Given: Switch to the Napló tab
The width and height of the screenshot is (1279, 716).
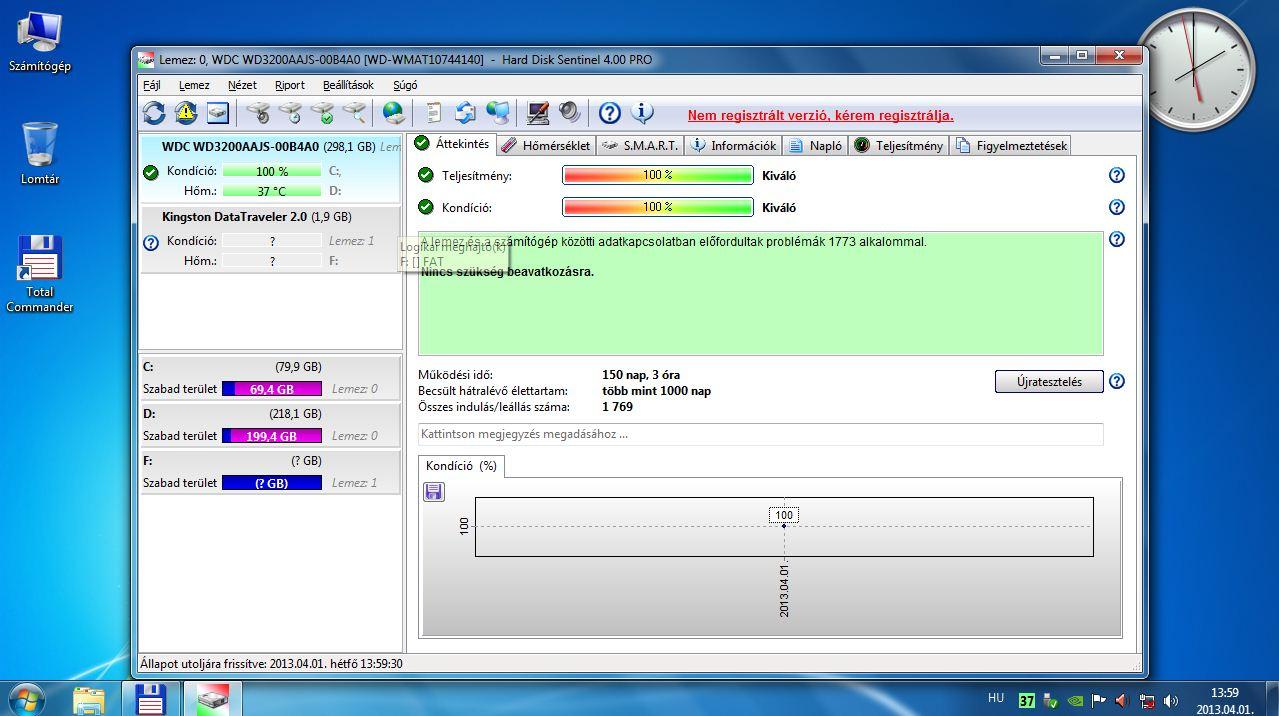Looking at the screenshot, I should pos(815,145).
